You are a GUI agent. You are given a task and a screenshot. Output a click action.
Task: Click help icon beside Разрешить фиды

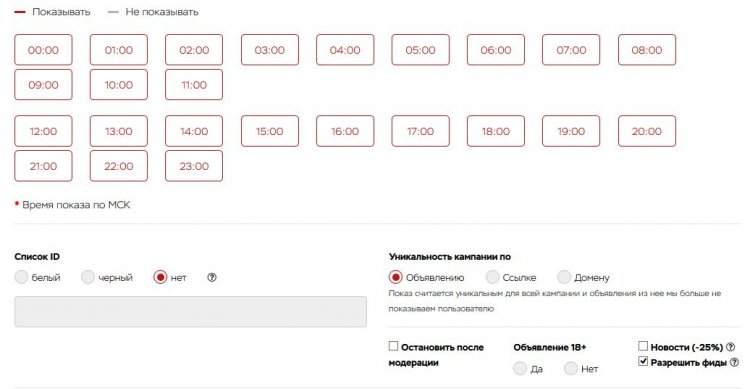click(x=735, y=363)
